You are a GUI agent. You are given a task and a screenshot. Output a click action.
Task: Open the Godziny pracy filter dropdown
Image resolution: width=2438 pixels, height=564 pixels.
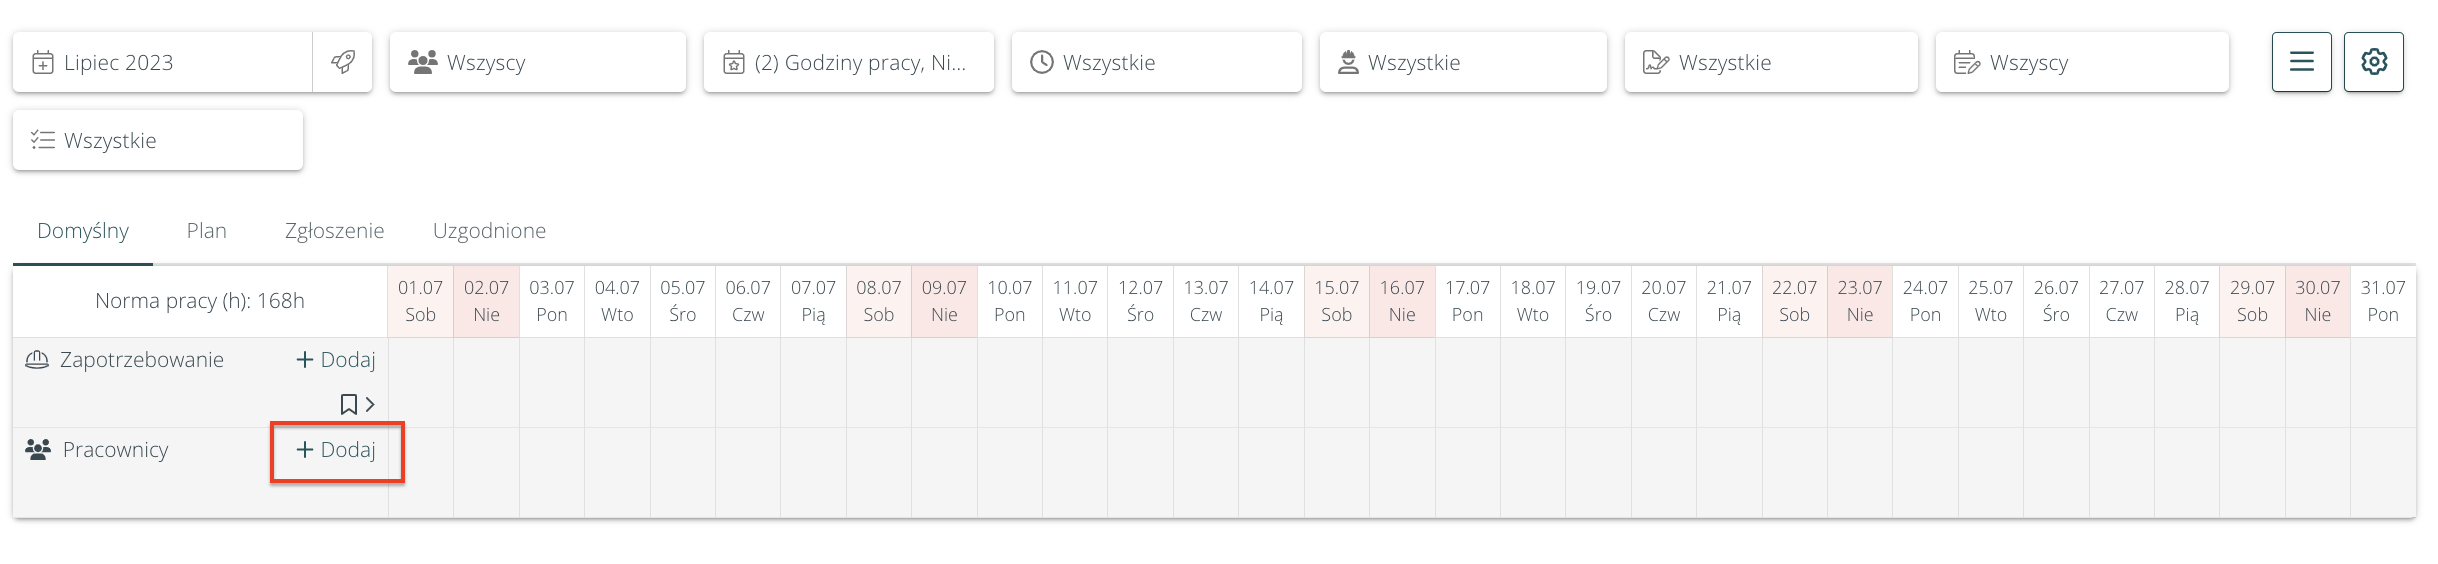pos(848,62)
